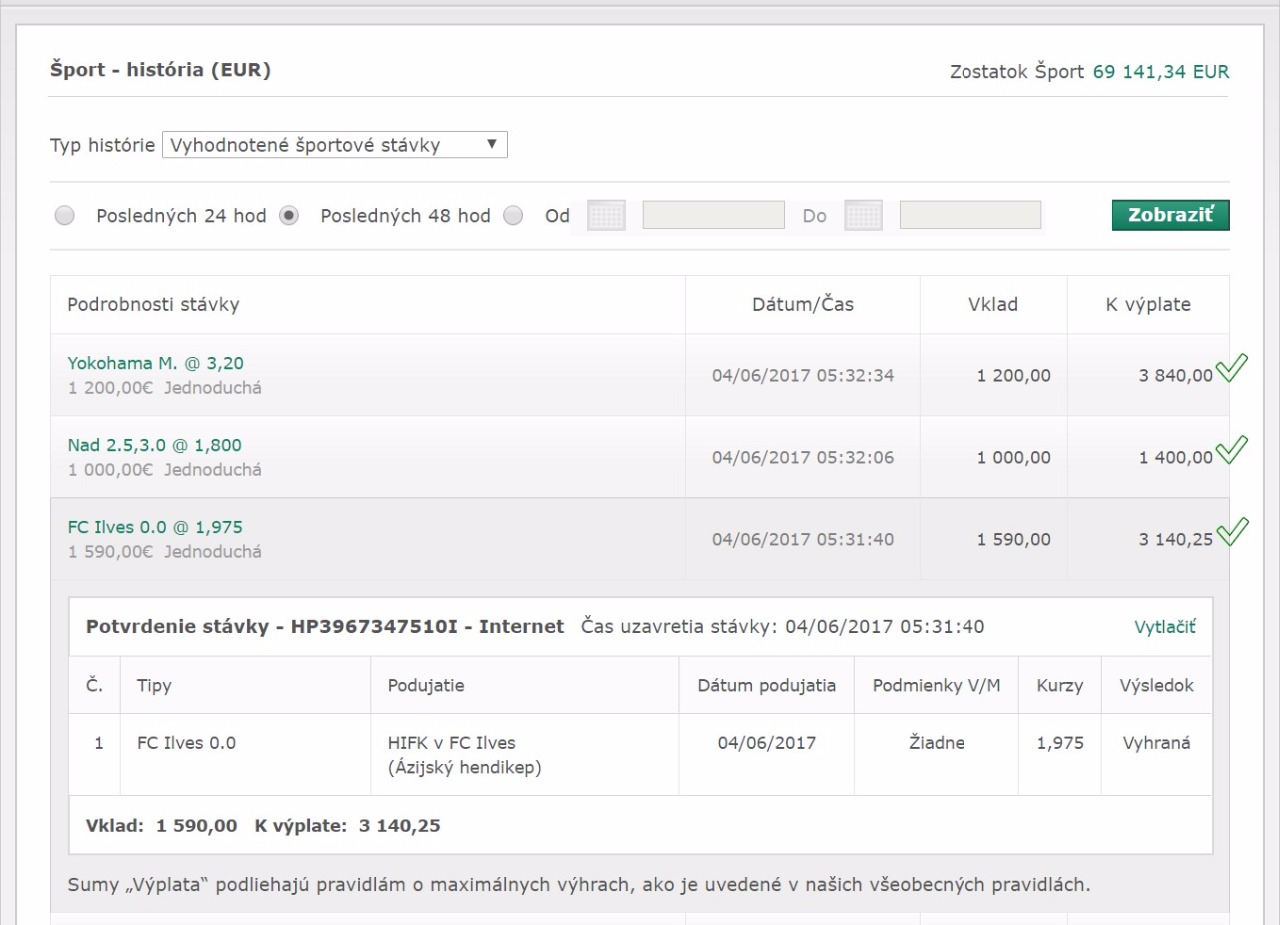The height and width of the screenshot is (925, 1280).
Task: Select the 'Posledných 24 hod' radio button
Action: pyautogui.click(x=65, y=216)
